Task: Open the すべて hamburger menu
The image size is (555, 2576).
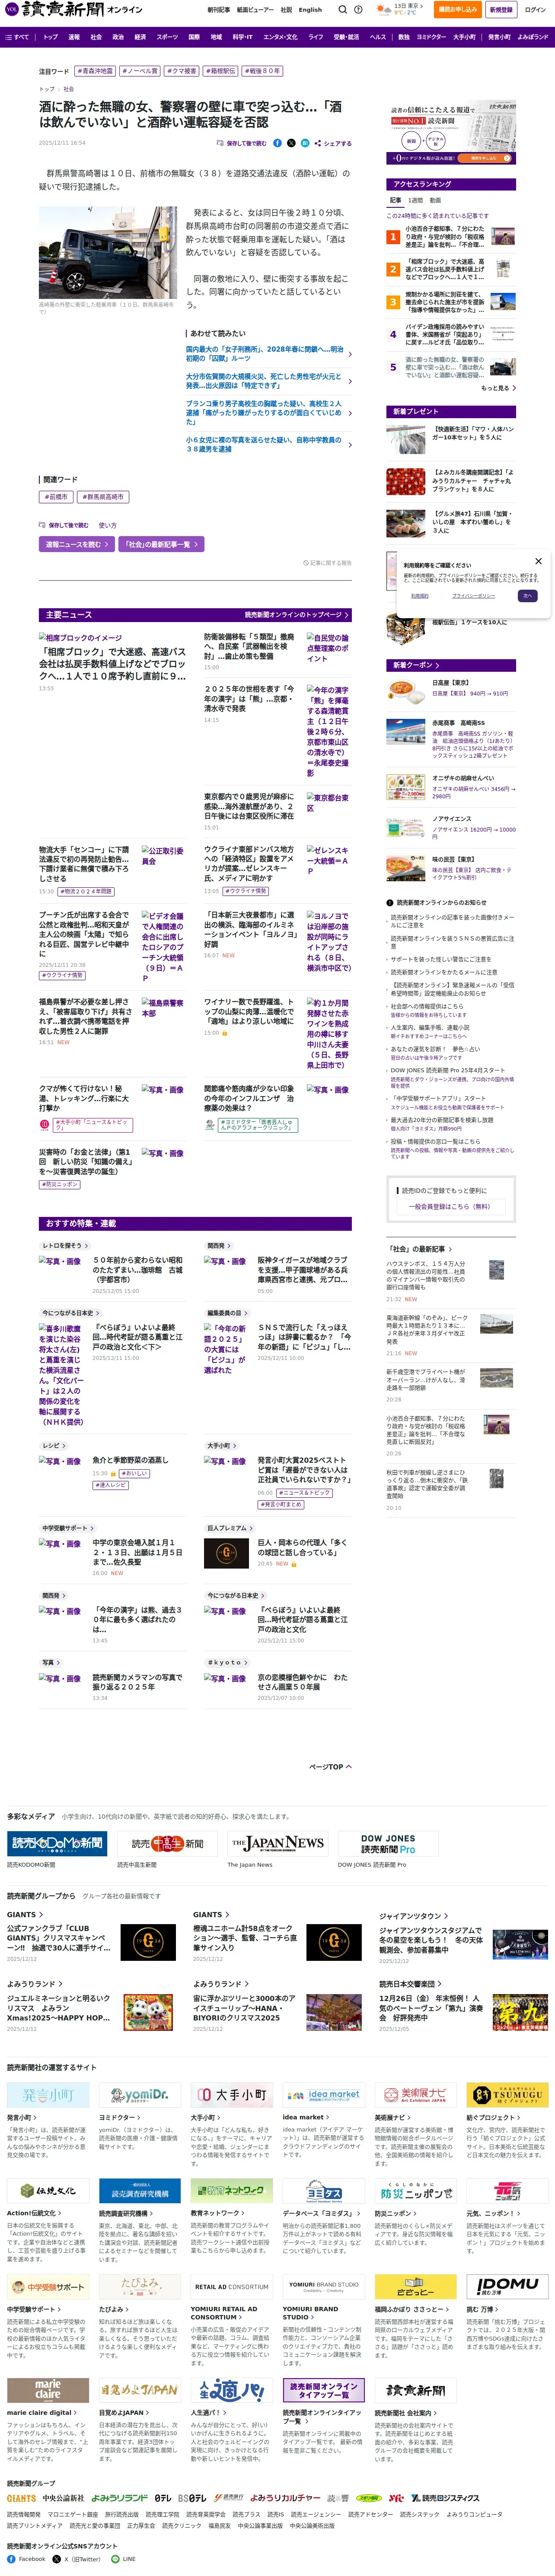Action: 17,37
